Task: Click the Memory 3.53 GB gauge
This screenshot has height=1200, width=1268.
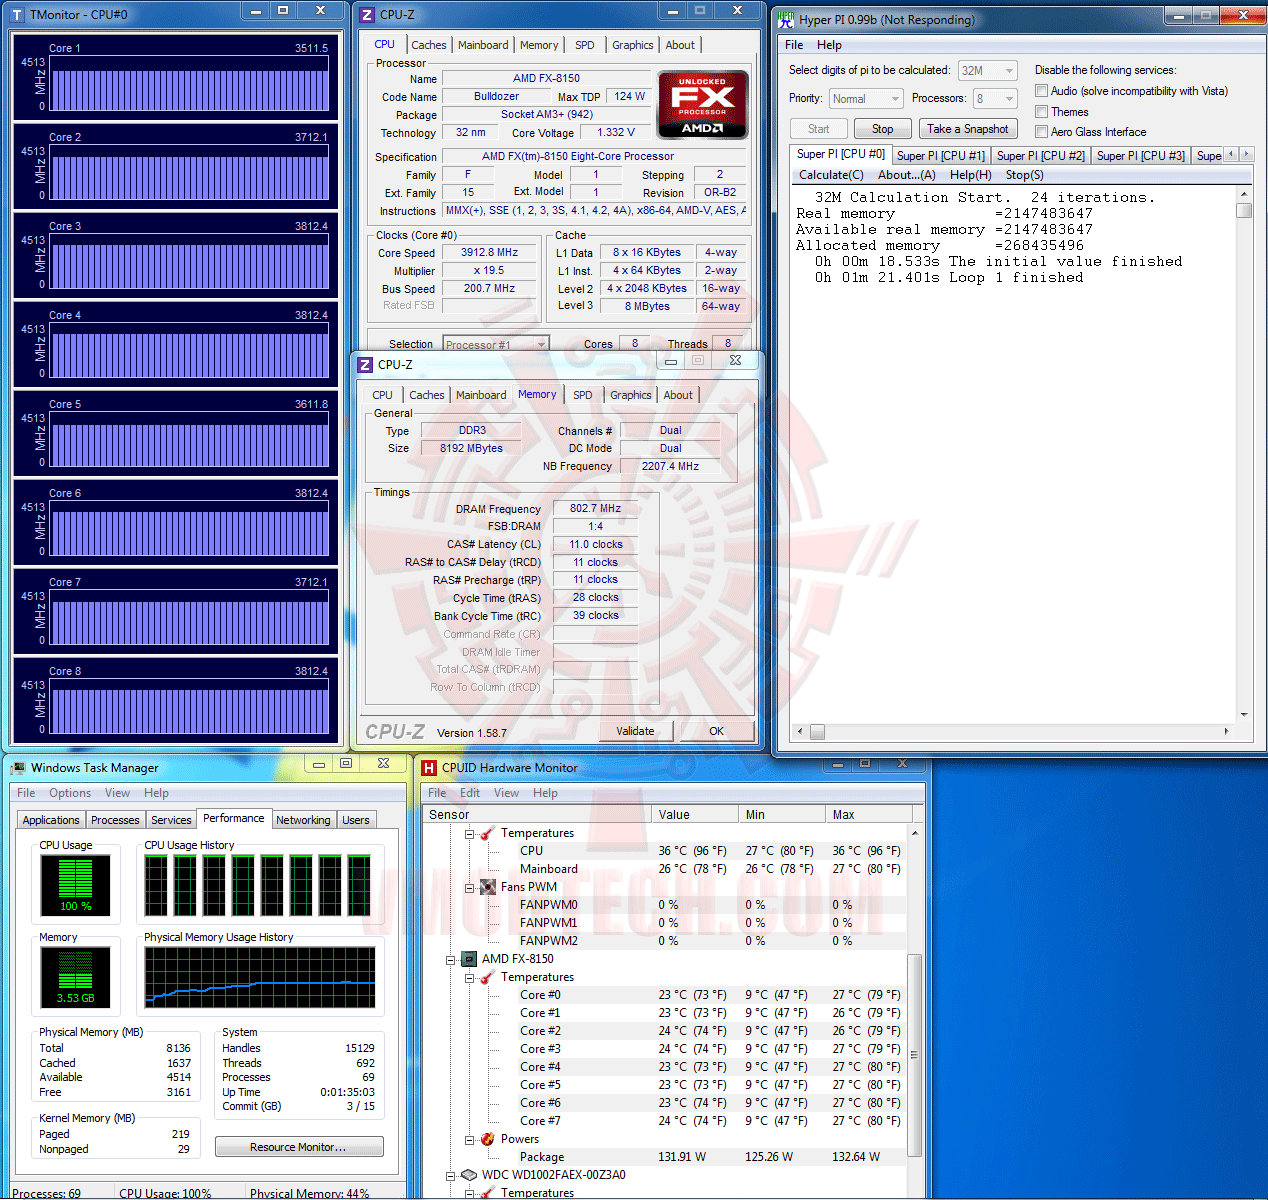Action: click(75, 977)
